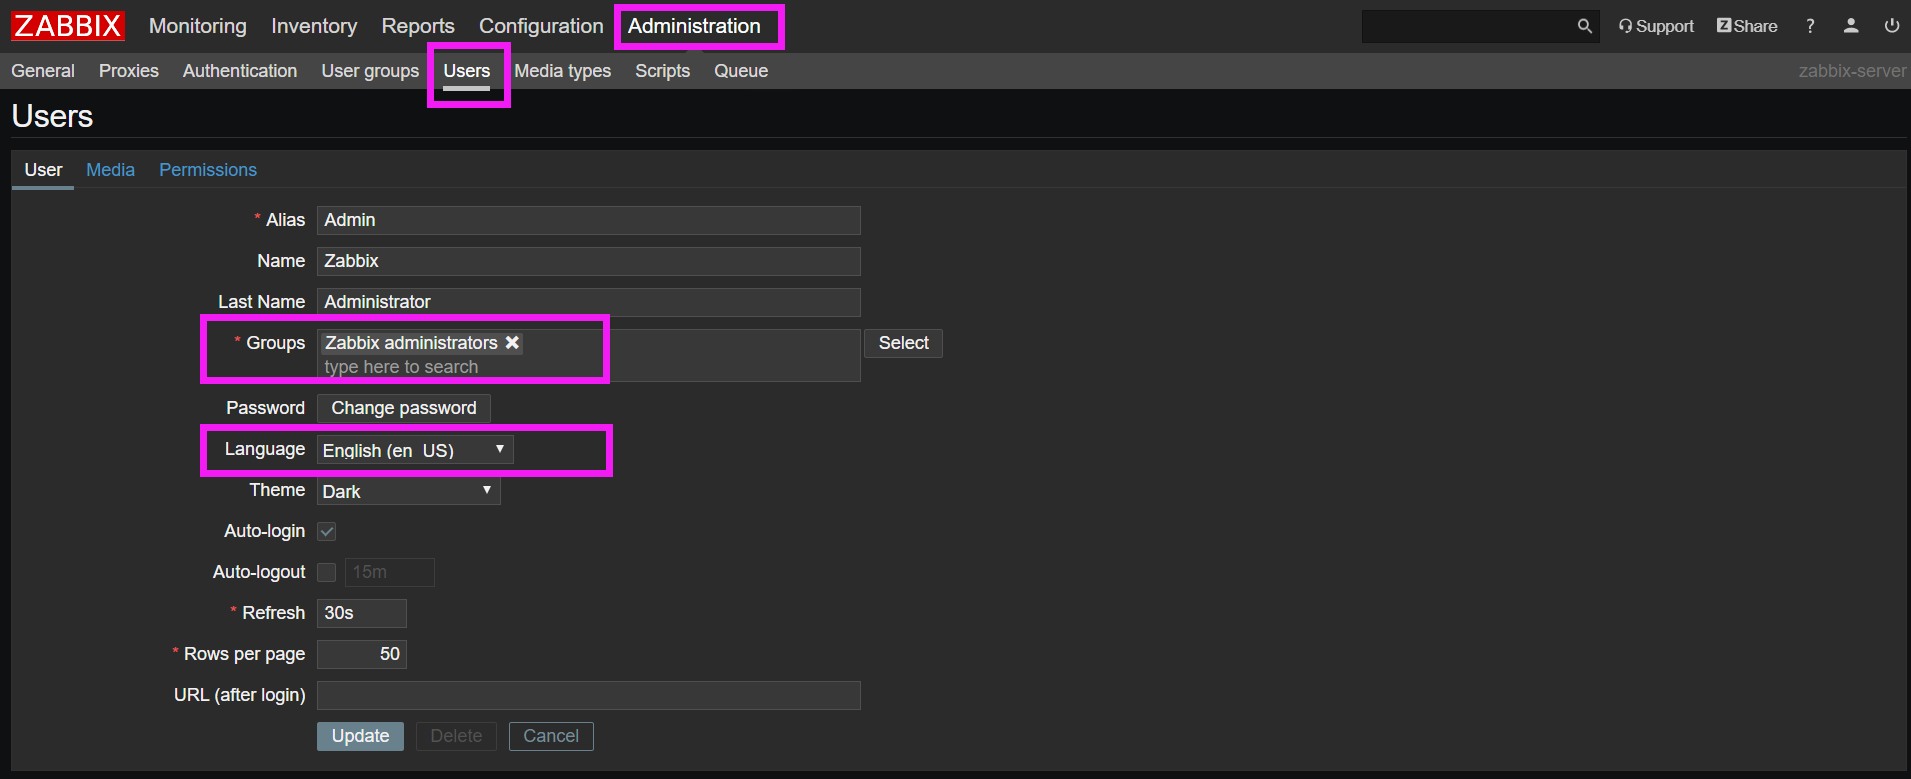Viewport: 1911px width, 779px height.
Task: Remove Zabbix administrators group tag
Action: tap(512, 342)
